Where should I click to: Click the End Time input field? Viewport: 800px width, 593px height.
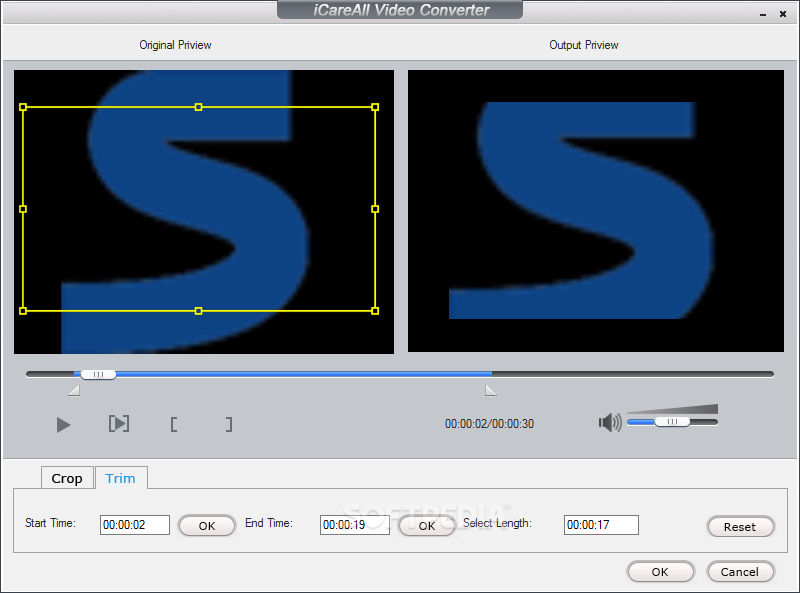click(x=355, y=525)
